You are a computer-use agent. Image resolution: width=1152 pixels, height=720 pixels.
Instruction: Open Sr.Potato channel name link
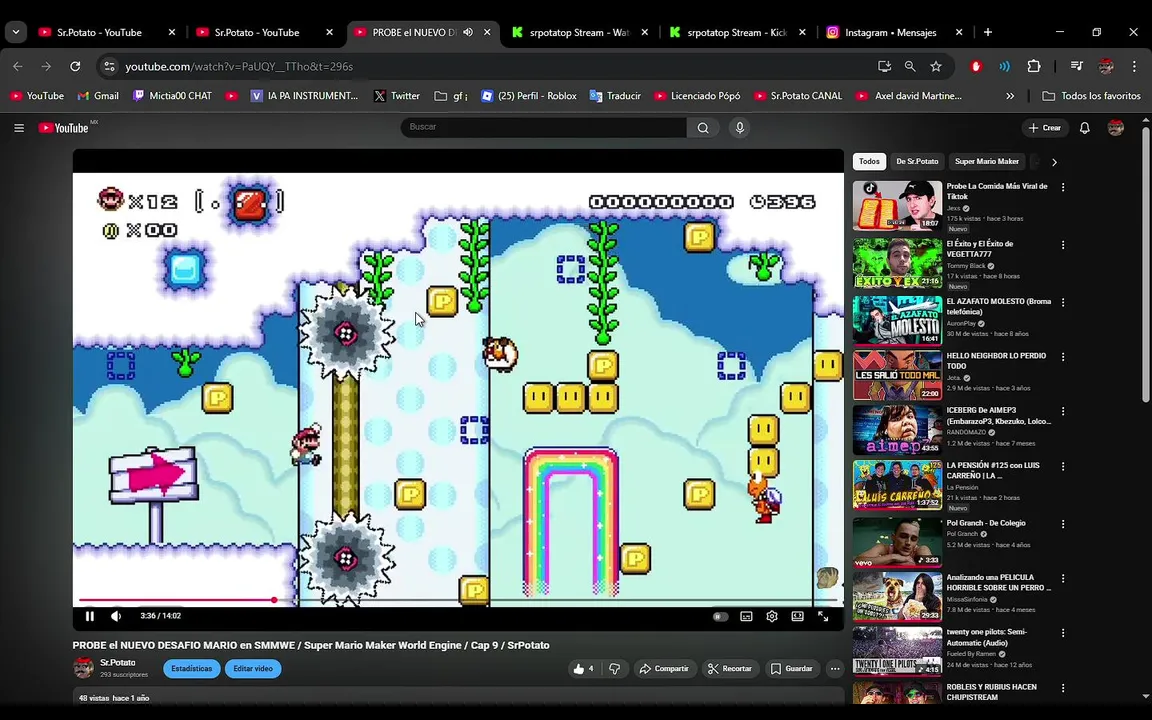[x=118, y=663]
